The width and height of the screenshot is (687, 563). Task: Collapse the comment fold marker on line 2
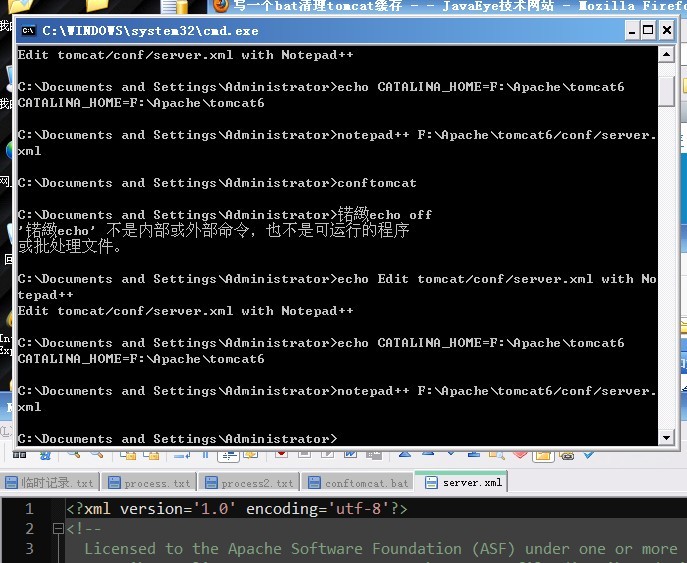[x=58, y=529]
